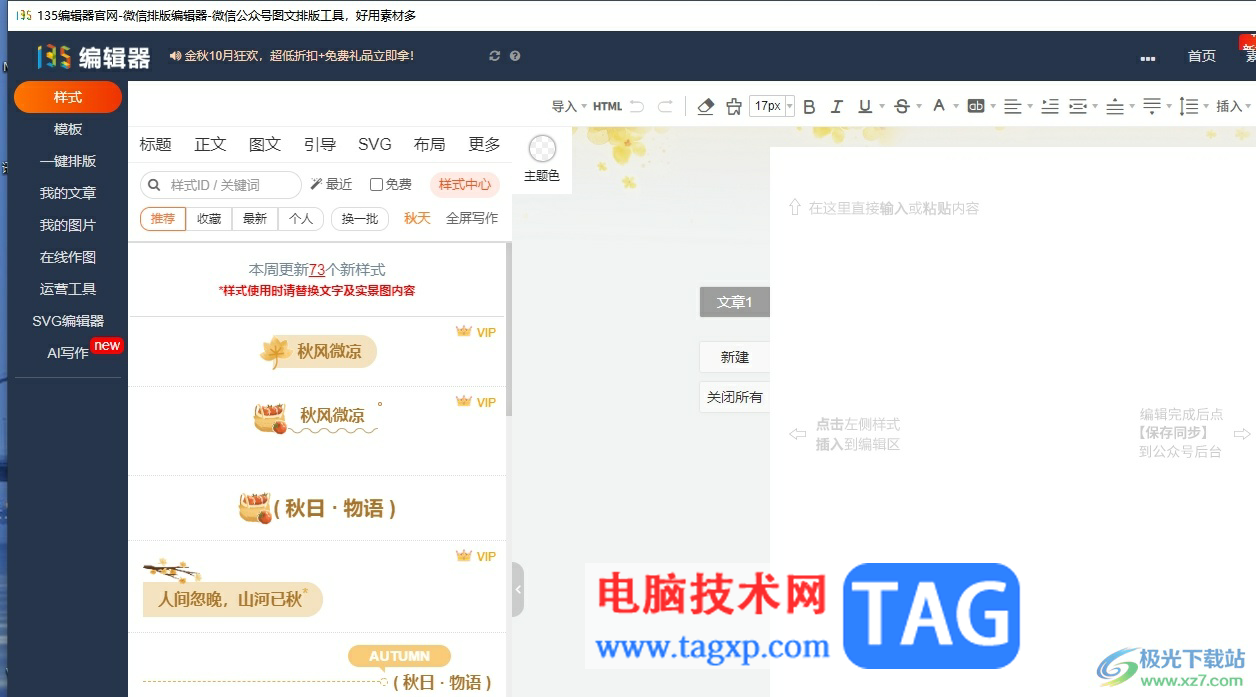Toggle the 免费 free-only checkbox

tap(376, 184)
